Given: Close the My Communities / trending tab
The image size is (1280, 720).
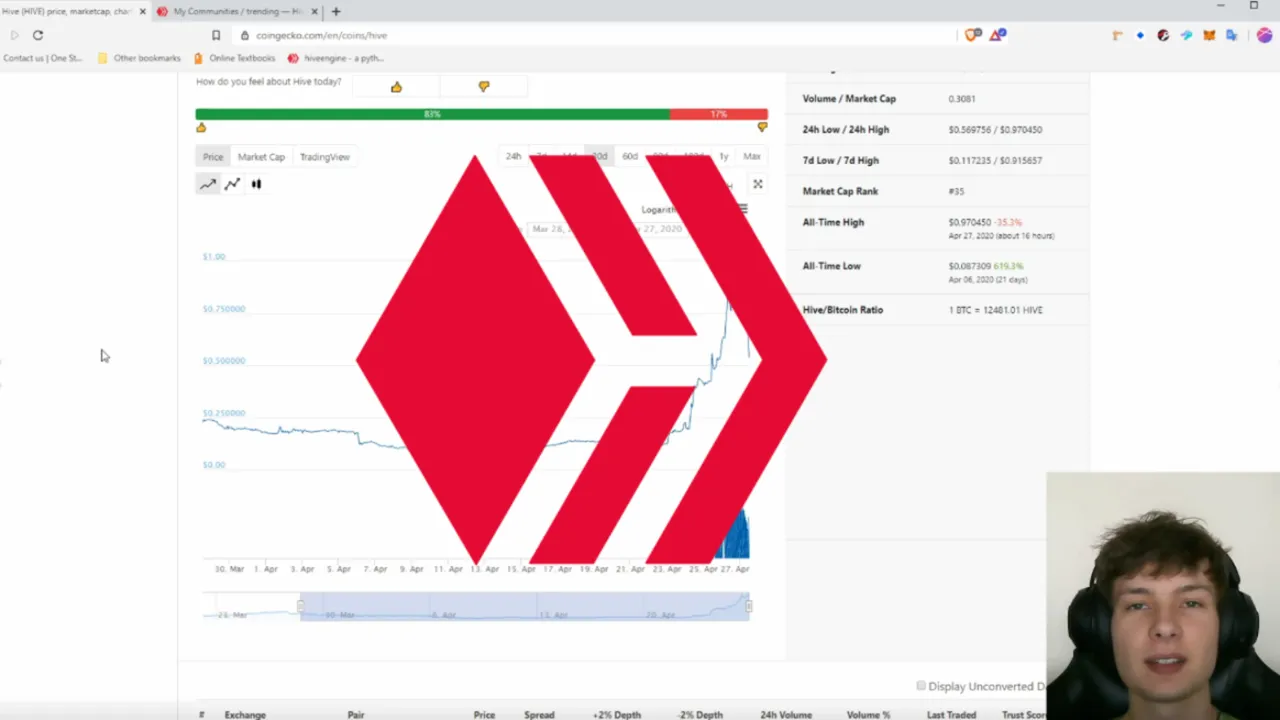Looking at the screenshot, I should [x=315, y=11].
